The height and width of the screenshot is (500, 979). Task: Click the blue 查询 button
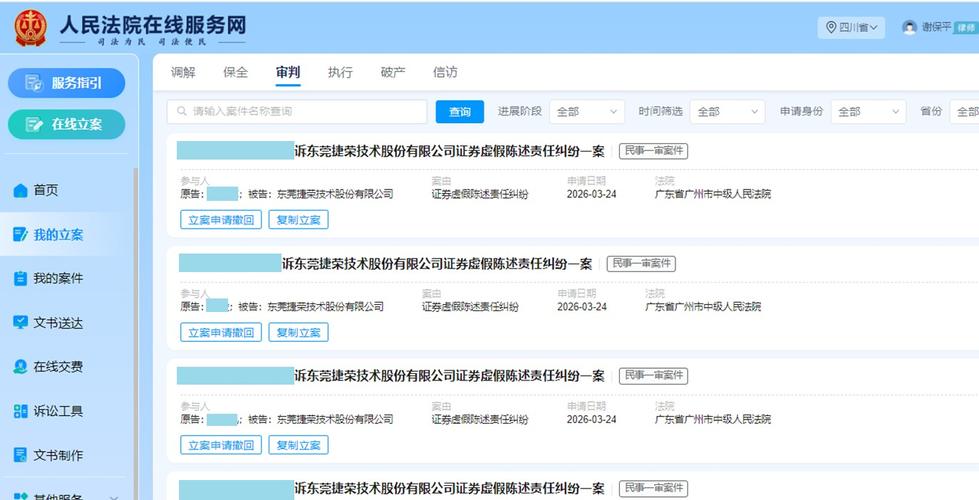click(x=460, y=112)
